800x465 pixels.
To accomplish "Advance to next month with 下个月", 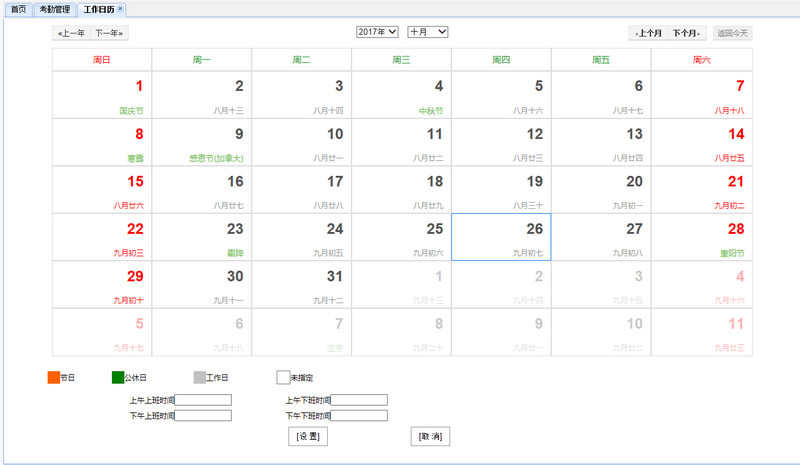I will coord(688,33).
